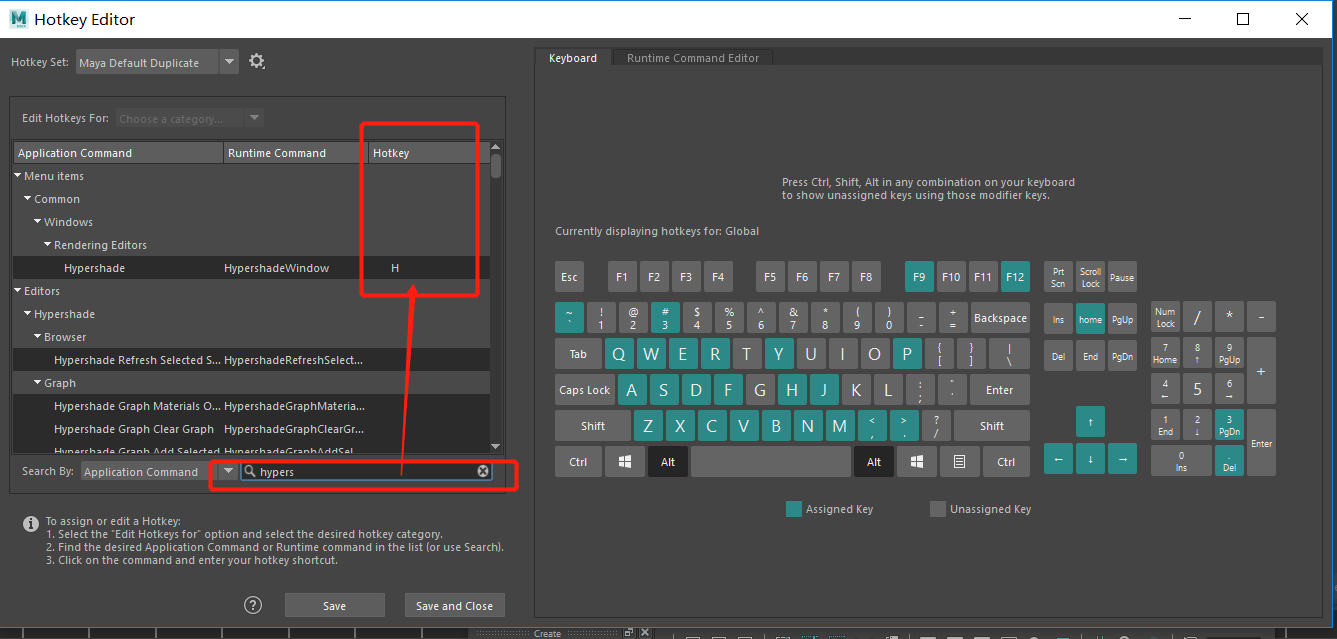Click the left Shift key

pos(593,426)
